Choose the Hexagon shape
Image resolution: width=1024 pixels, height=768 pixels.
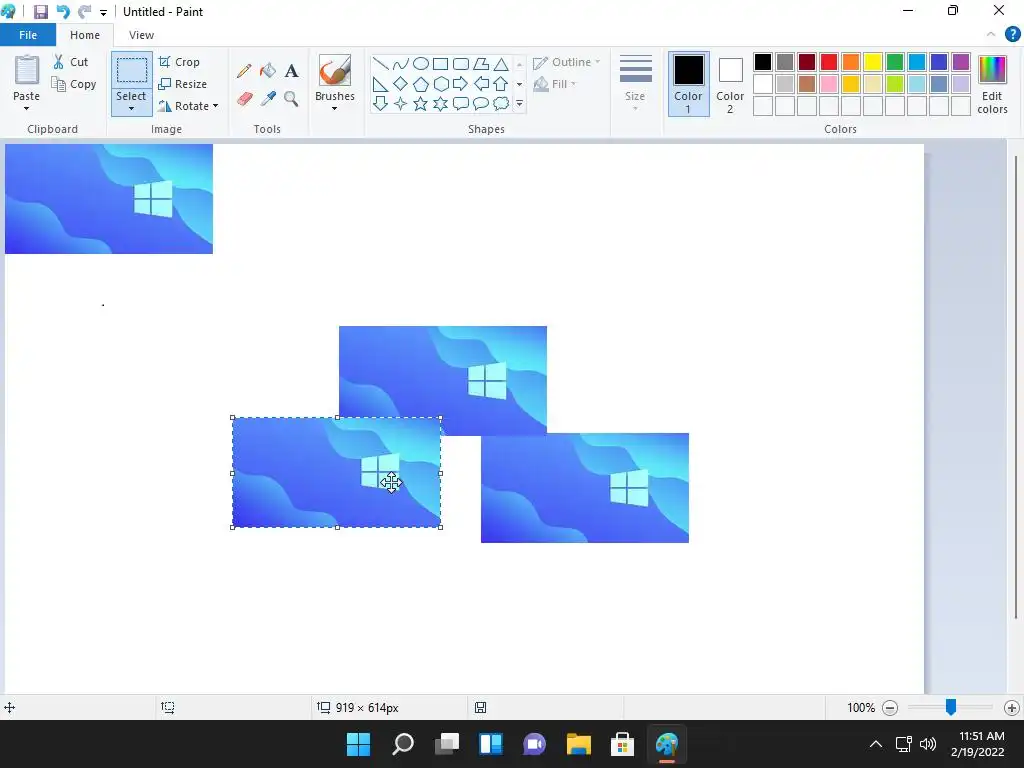[441, 84]
